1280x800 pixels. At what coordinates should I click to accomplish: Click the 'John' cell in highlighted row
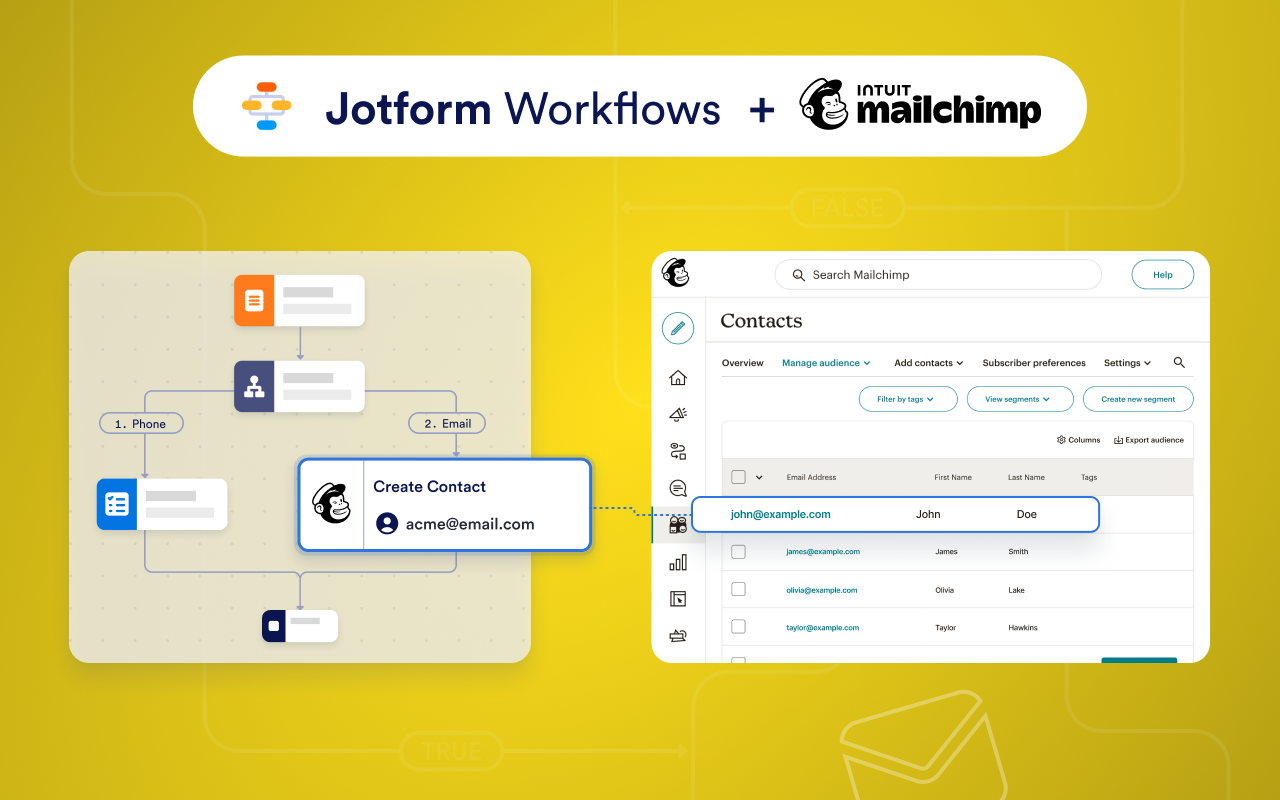click(928, 514)
